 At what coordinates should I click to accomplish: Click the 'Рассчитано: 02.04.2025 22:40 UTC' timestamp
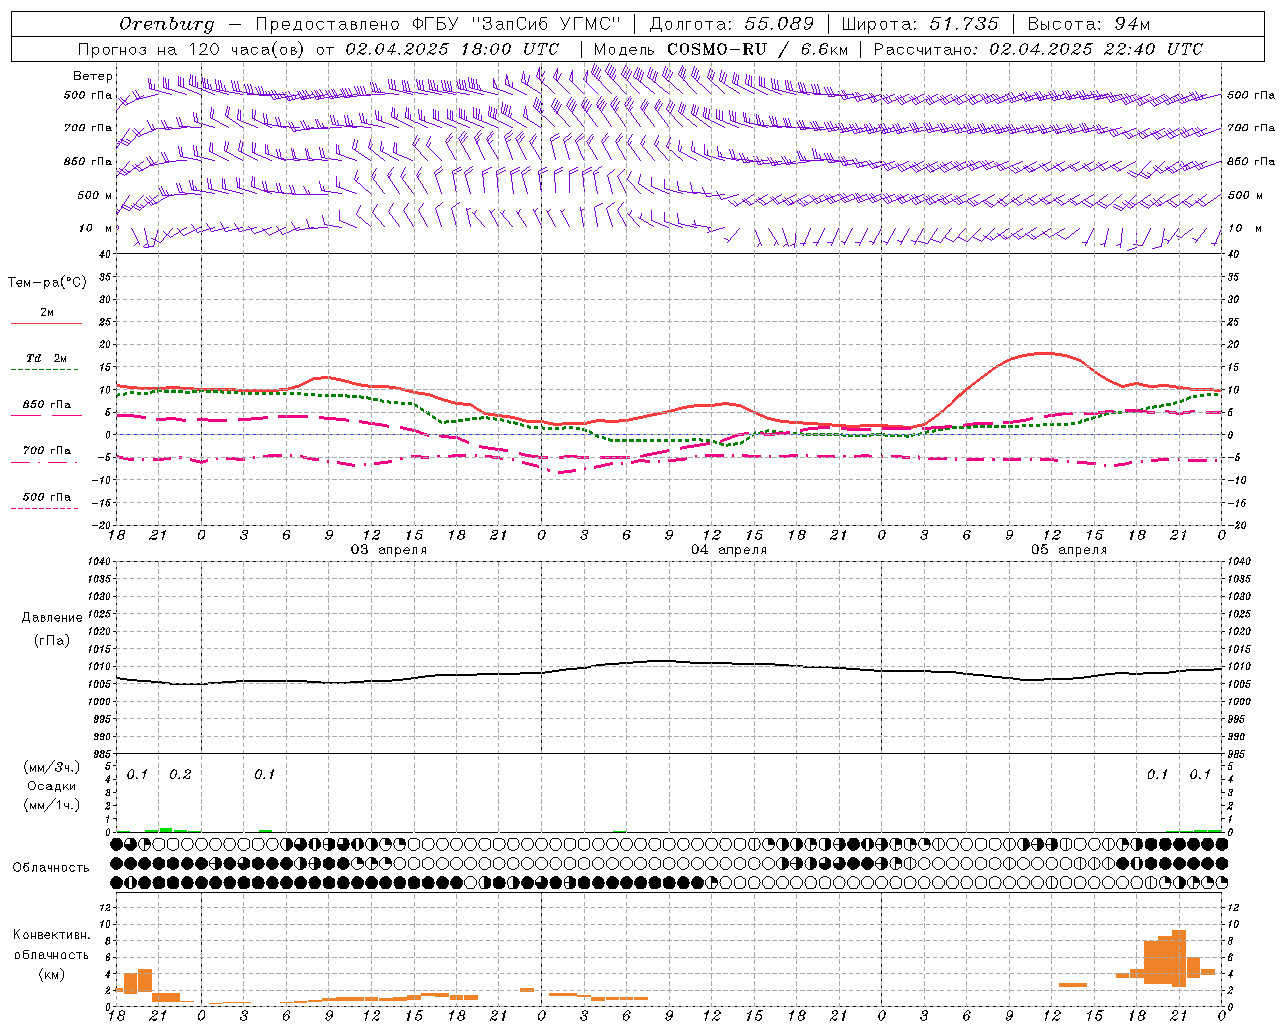click(1038, 49)
